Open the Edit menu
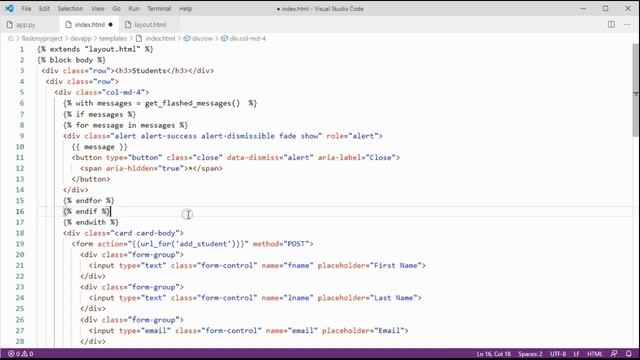Viewport: 640px width, 360px height. coord(44,9)
